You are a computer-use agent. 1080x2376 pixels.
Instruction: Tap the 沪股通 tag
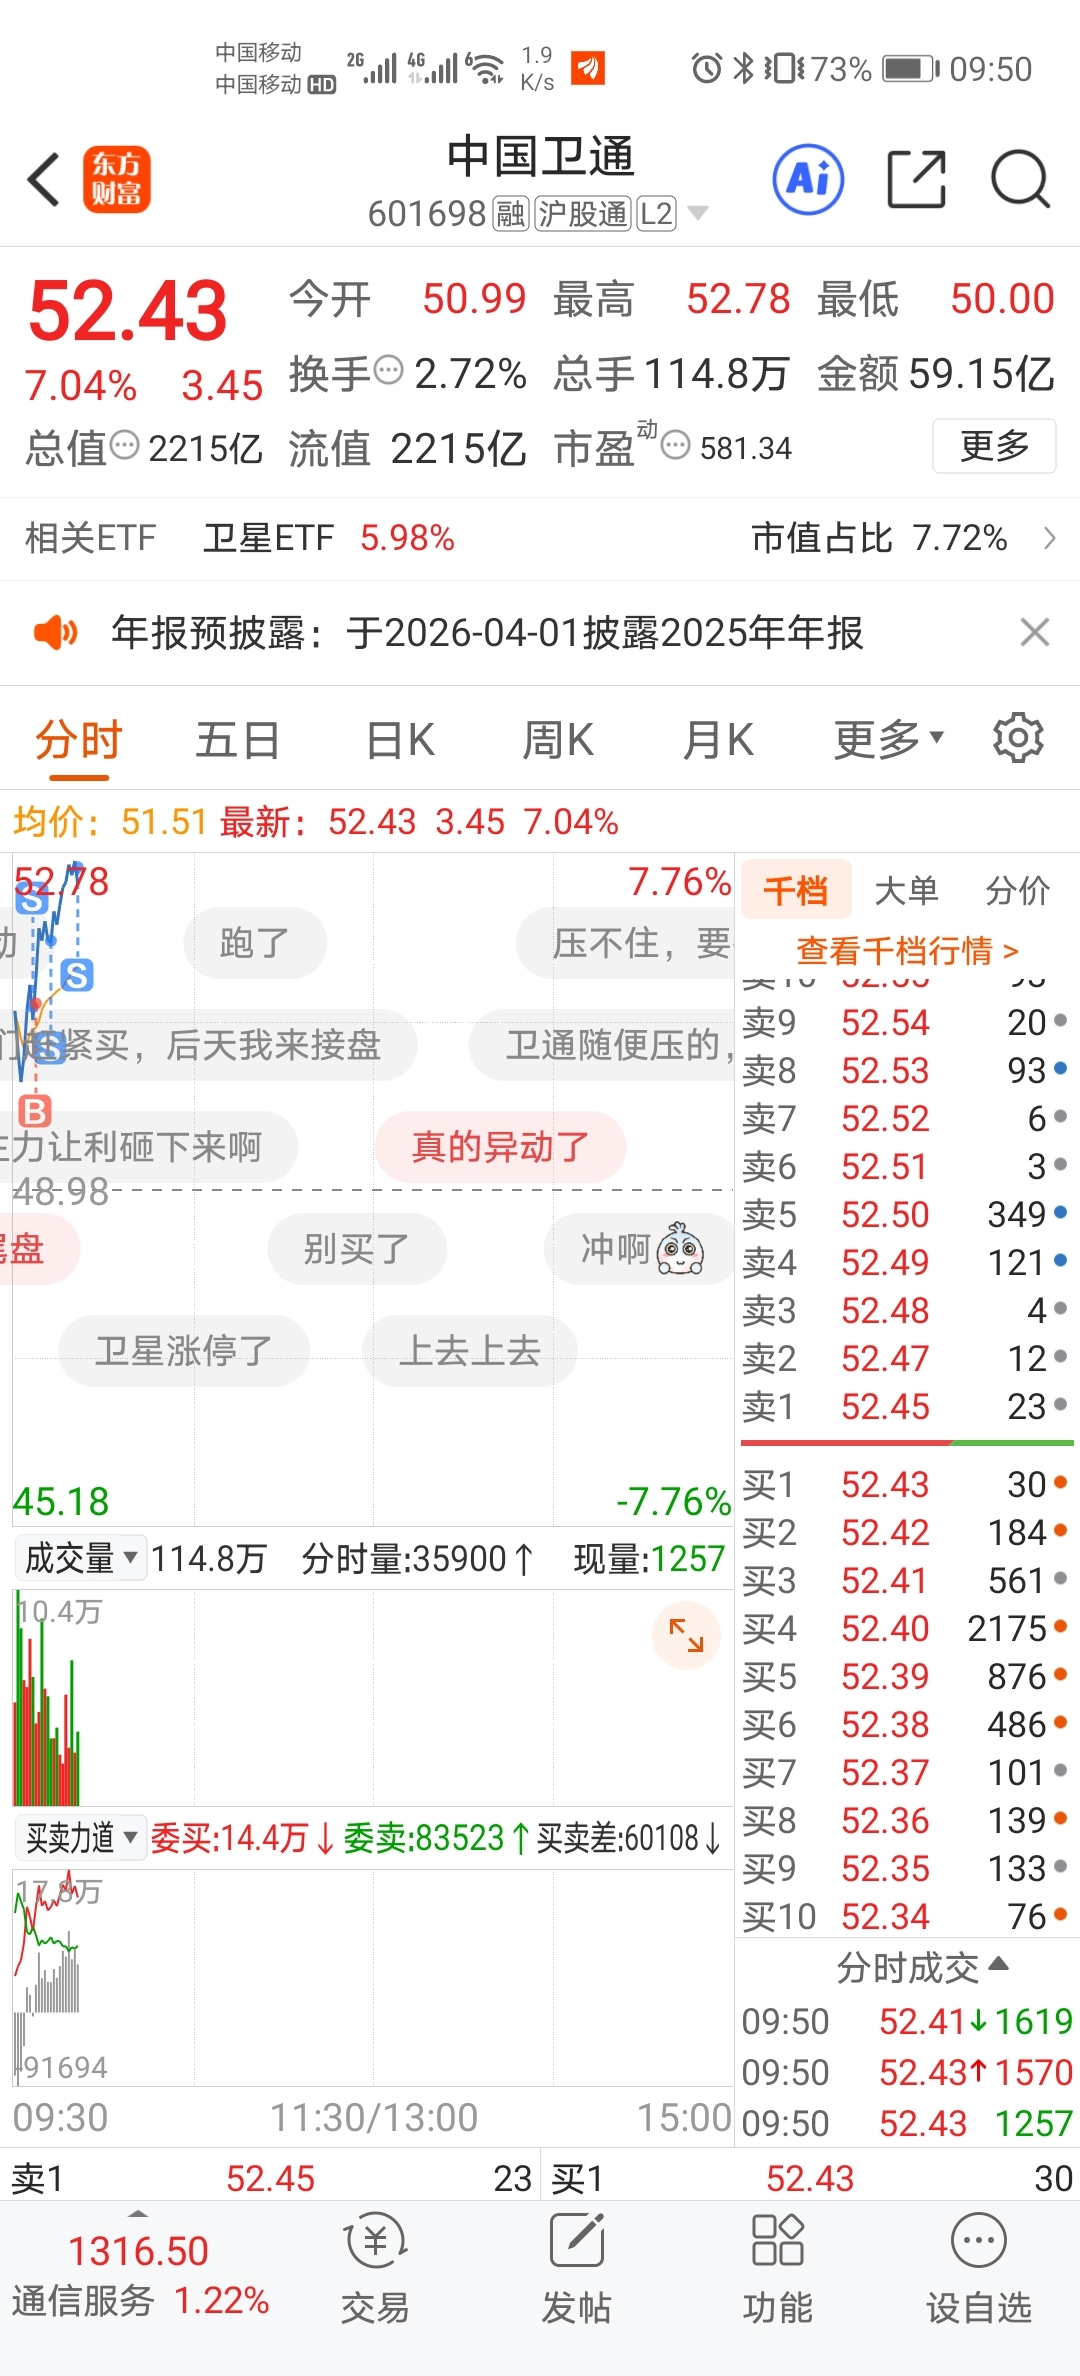pos(583,213)
